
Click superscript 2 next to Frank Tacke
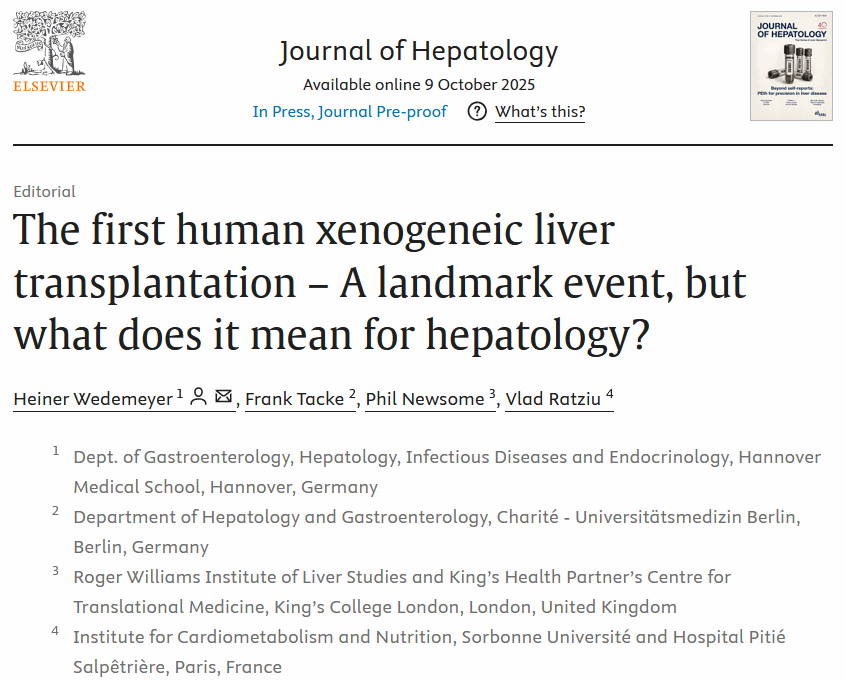353,395
